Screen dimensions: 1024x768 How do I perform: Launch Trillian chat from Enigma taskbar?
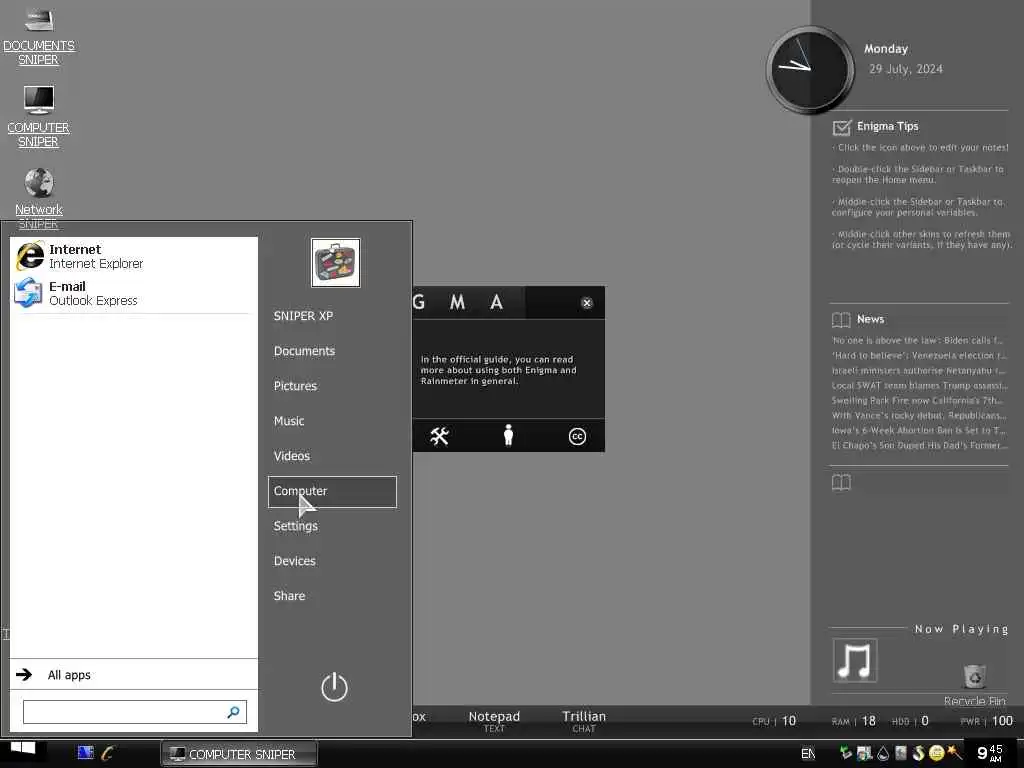point(584,721)
